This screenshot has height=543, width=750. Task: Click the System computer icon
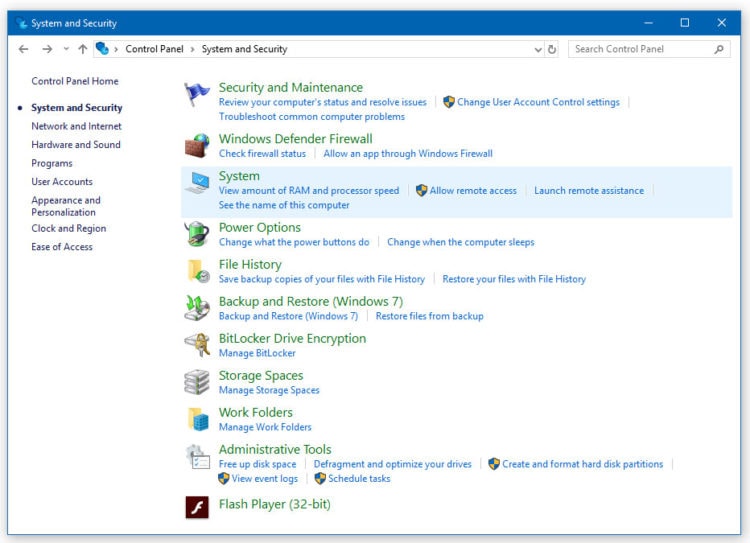pyautogui.click(x=197, y=183)
